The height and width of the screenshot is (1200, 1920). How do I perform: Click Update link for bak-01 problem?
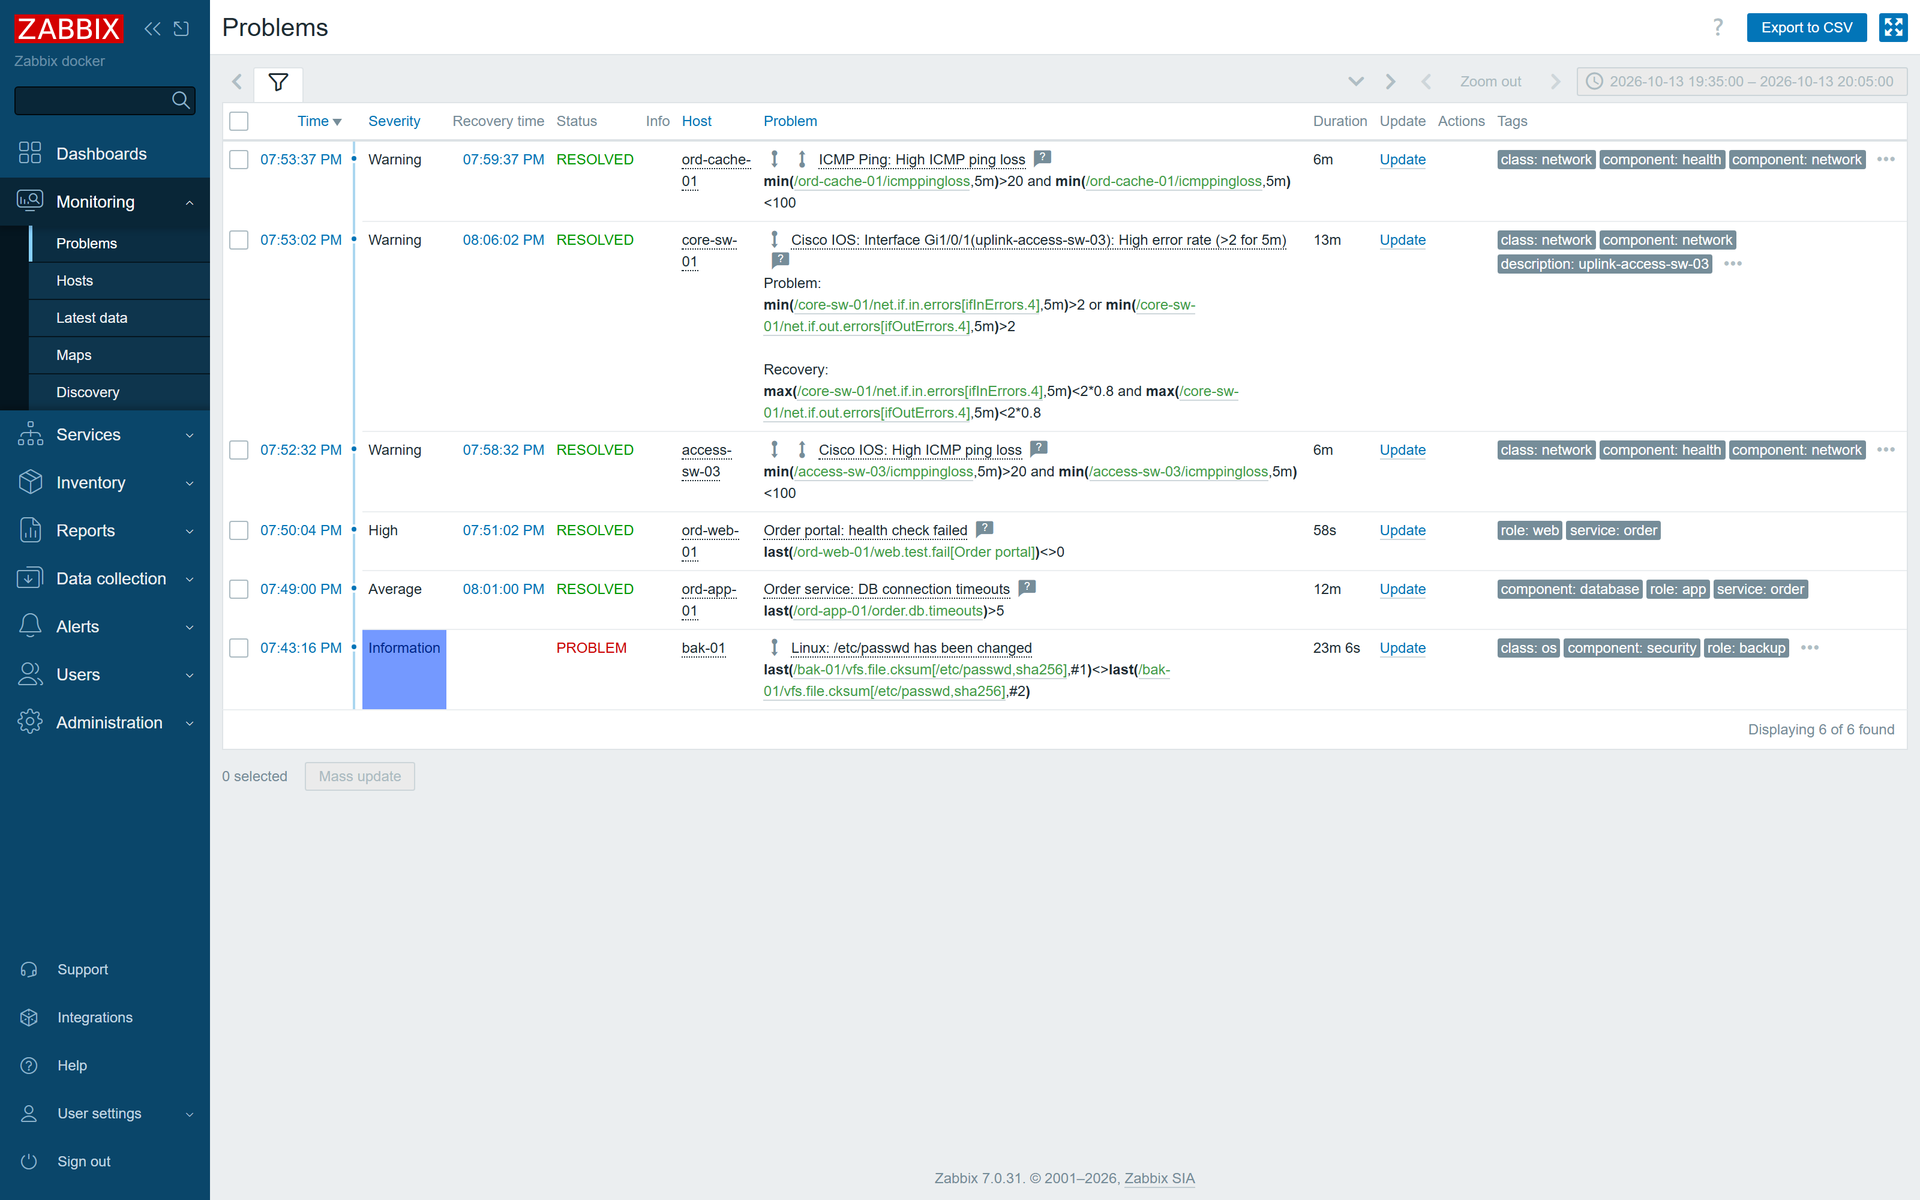point(1402,648)
